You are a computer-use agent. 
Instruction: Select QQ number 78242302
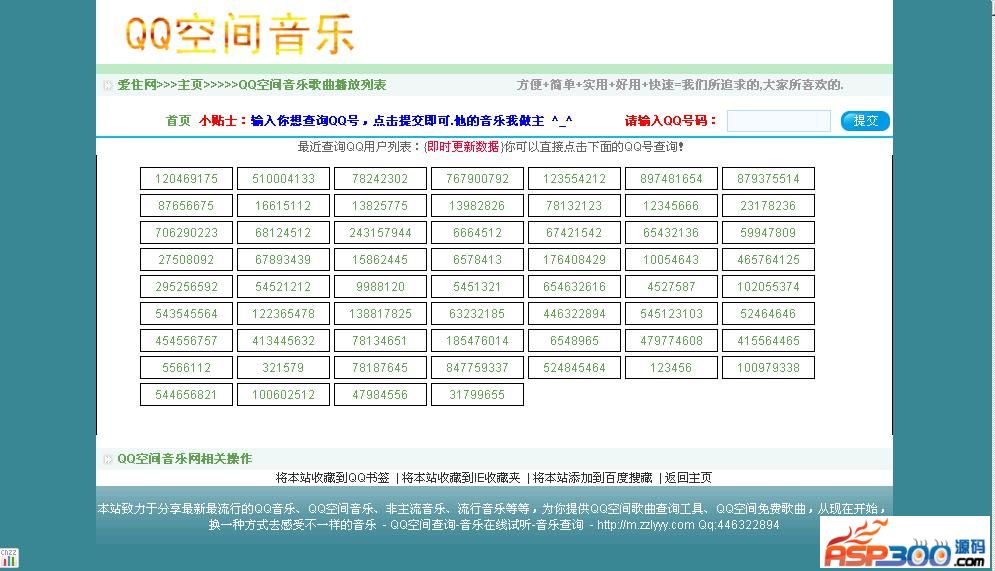pos(381,179)
